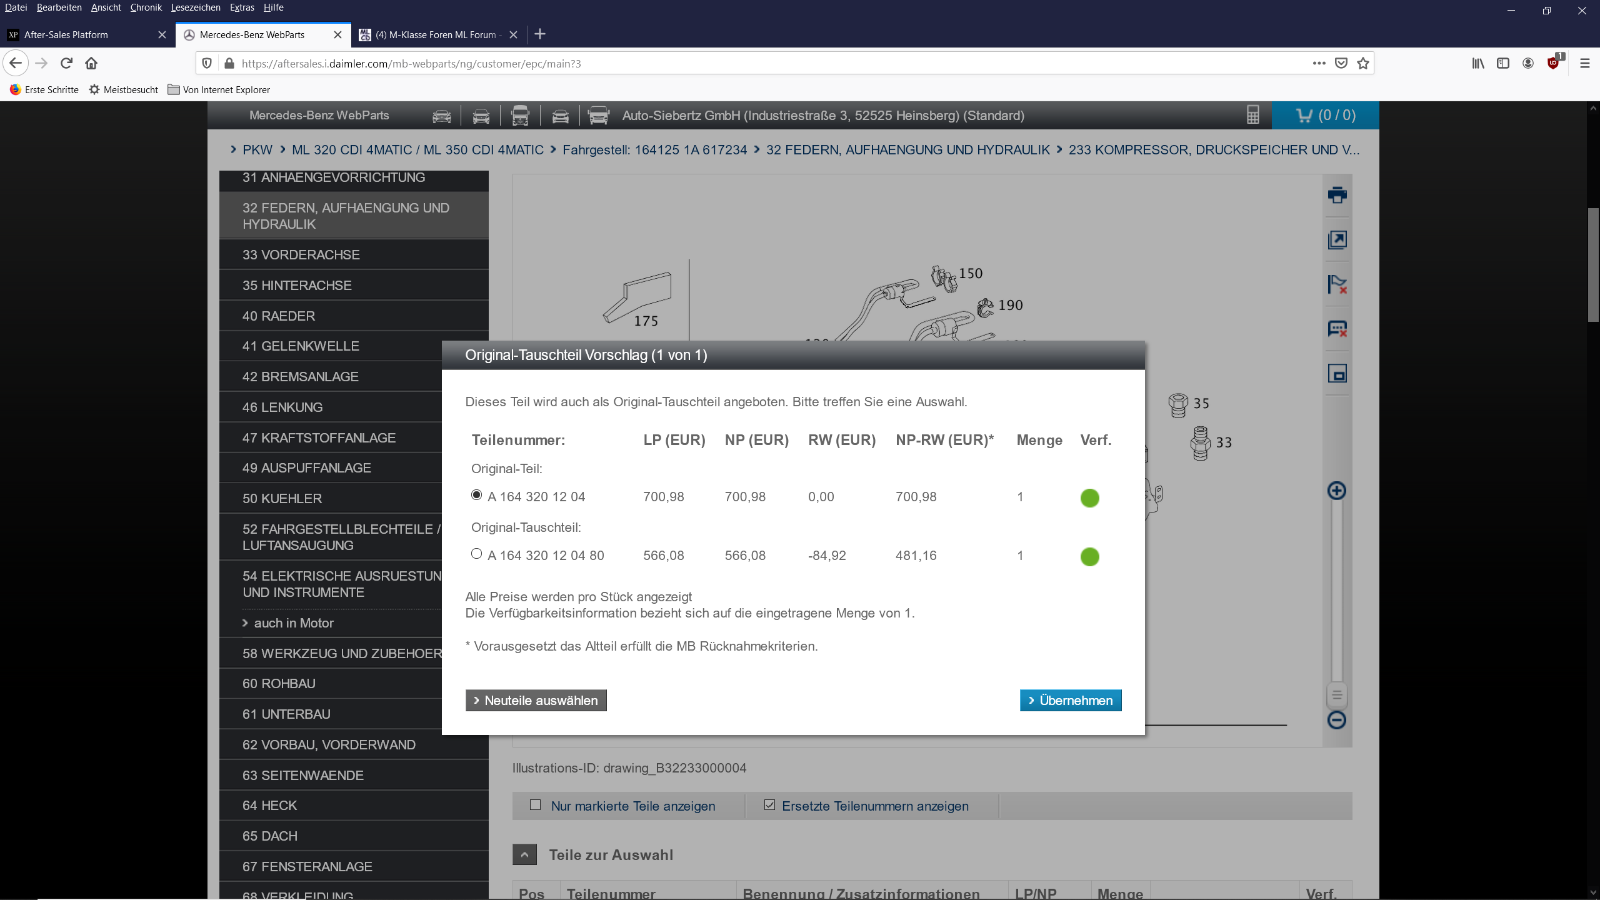Select exchange part A 164 320 12 04 80

click(x=477, y=554)
